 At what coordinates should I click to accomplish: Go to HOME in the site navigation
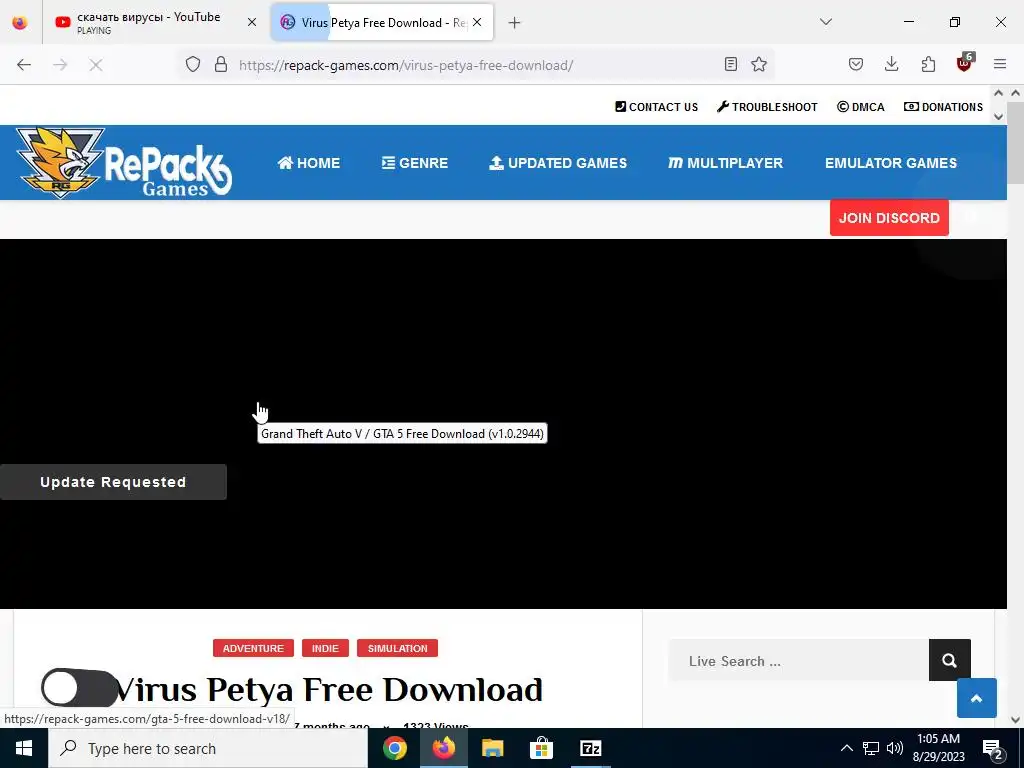tap(308, 163)
